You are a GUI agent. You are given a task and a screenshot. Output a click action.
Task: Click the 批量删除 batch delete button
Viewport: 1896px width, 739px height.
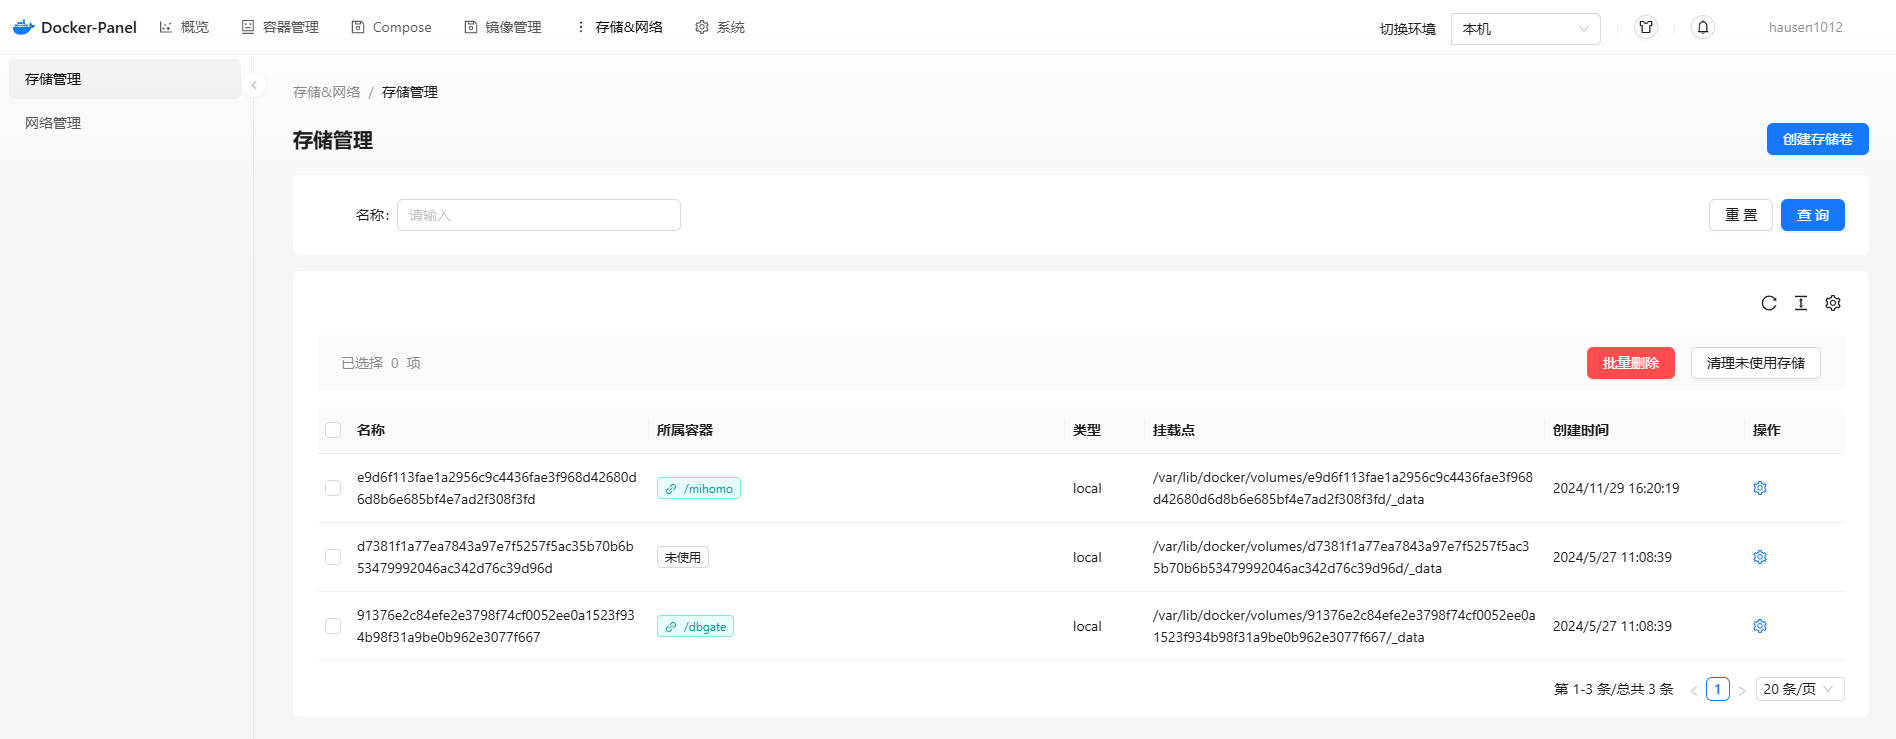pyautogui.click(x=1630, y=363)
